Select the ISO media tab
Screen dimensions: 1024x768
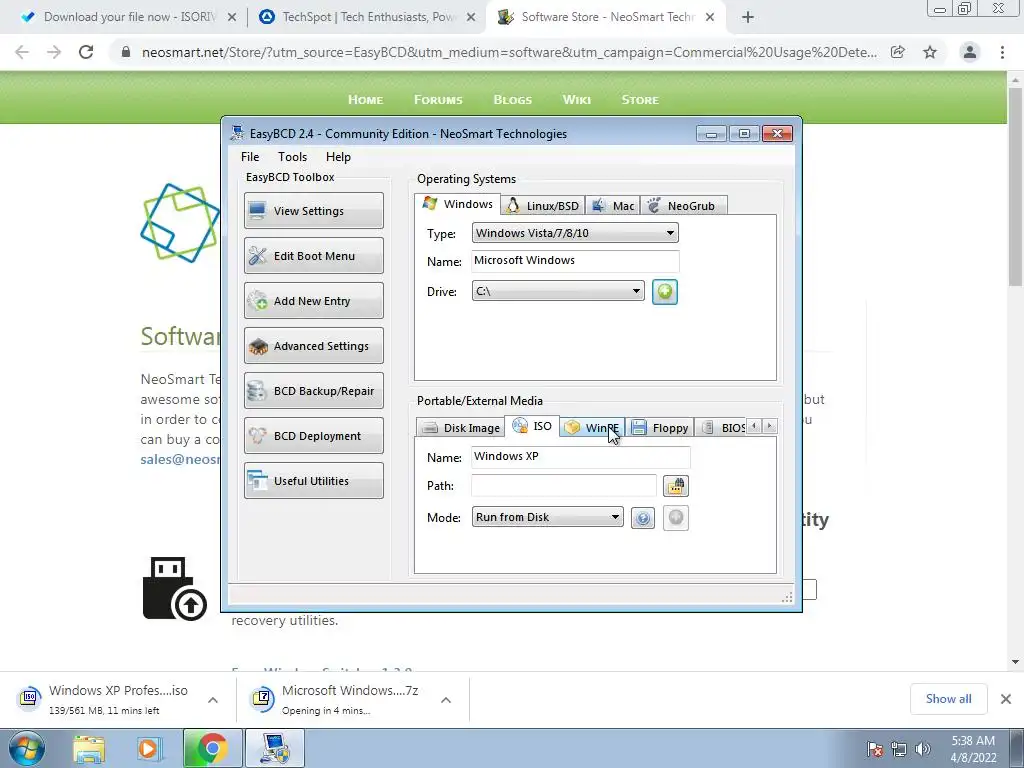[532, 426]
